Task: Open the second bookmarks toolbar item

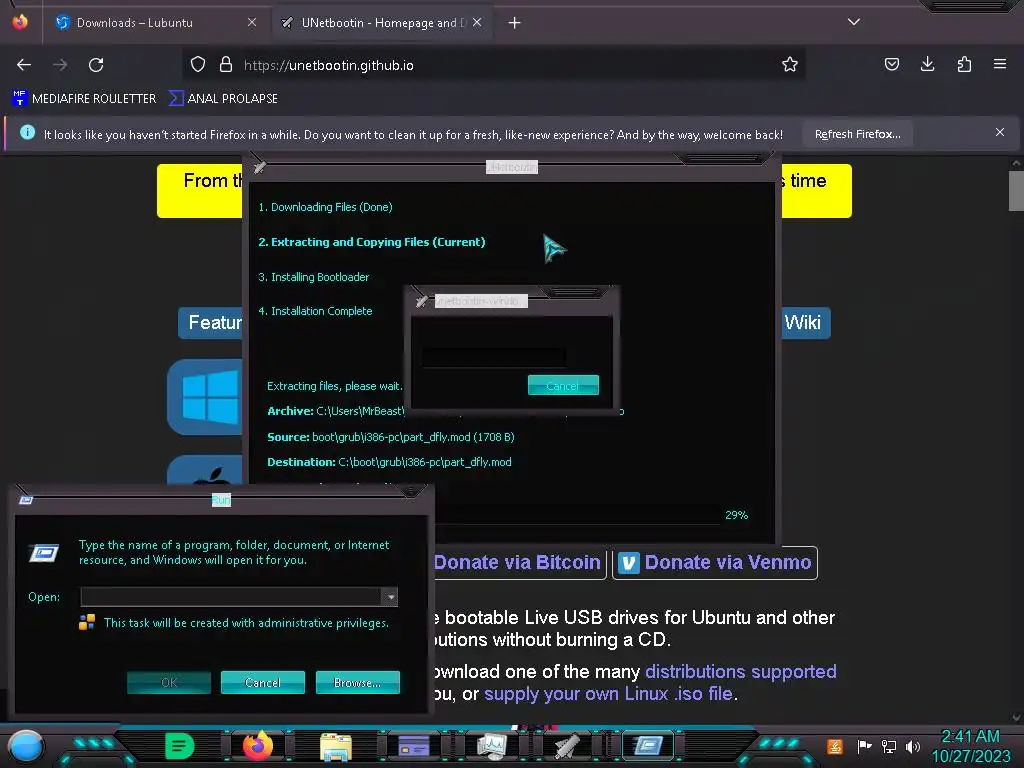Action: (223, 99)
